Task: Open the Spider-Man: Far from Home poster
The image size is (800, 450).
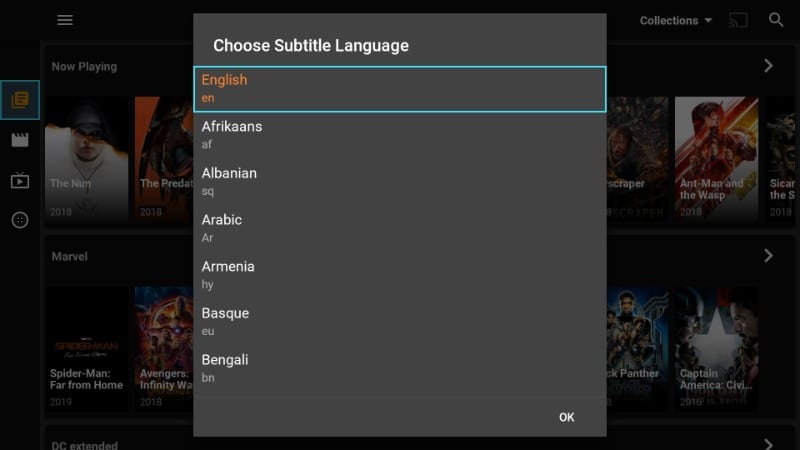Action: (86, 348)
